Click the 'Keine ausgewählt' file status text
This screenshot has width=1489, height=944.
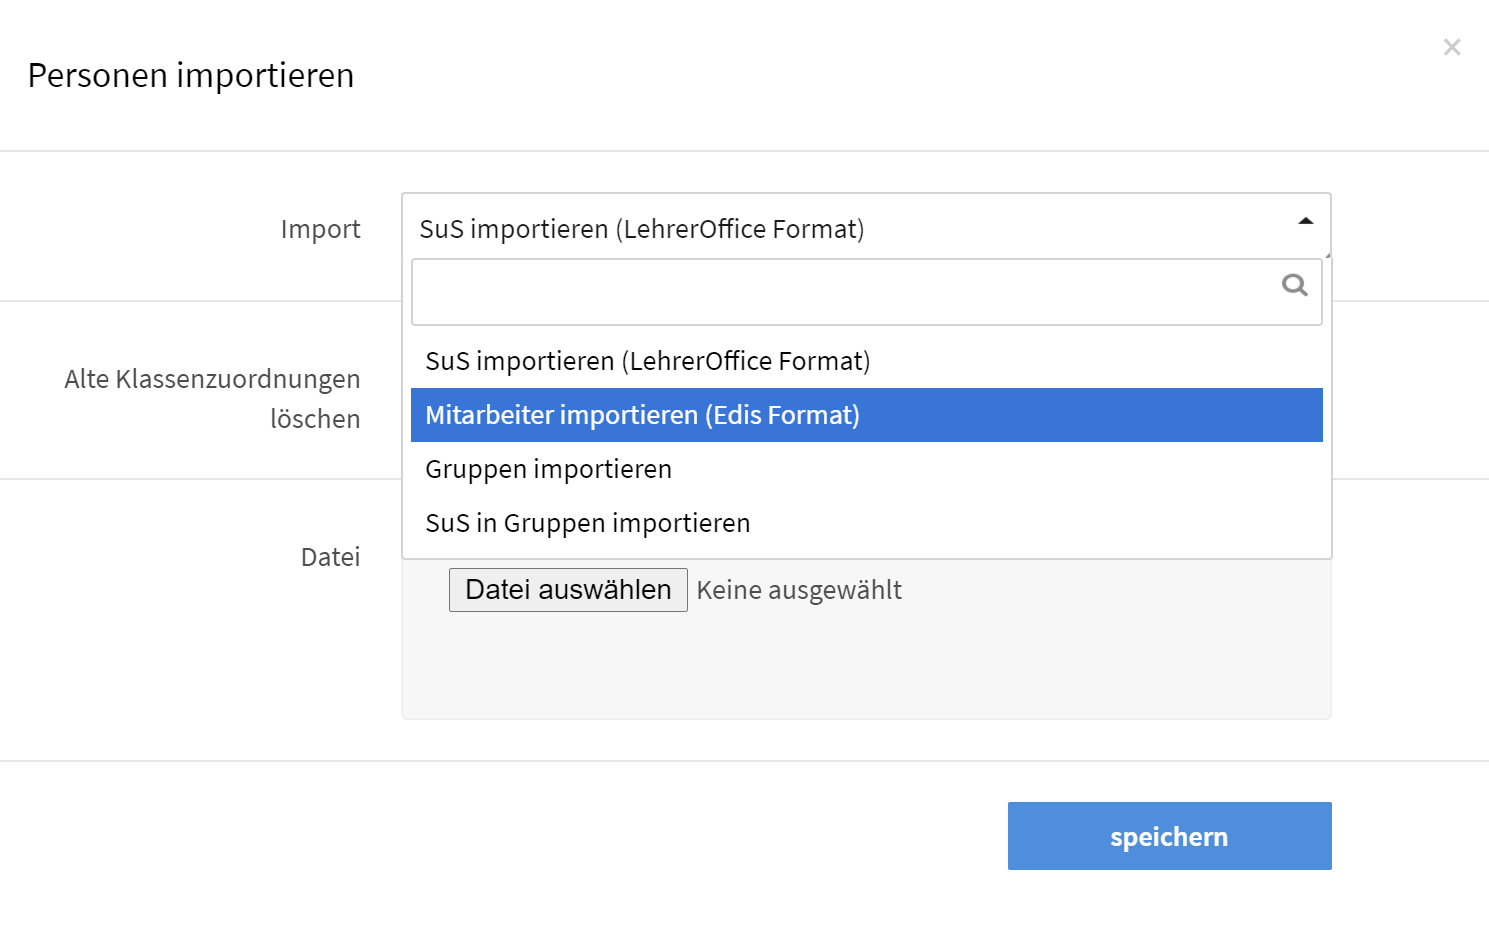pos(799,590)
